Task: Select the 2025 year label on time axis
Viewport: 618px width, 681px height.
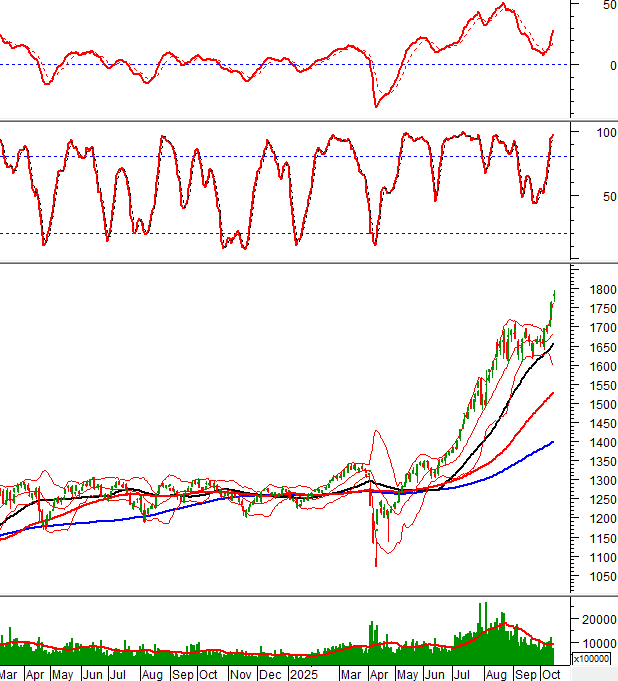Action: click(303, 675)
